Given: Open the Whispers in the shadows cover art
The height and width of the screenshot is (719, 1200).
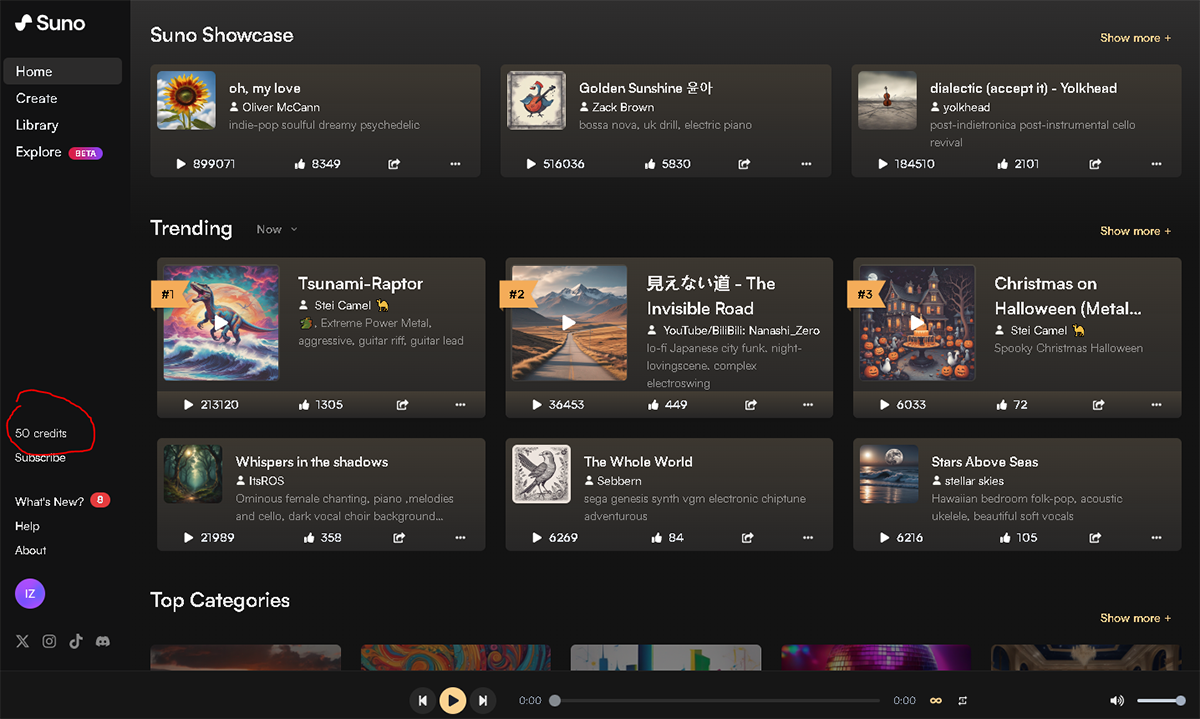Looking at the screenshot, I should point(193,474).
